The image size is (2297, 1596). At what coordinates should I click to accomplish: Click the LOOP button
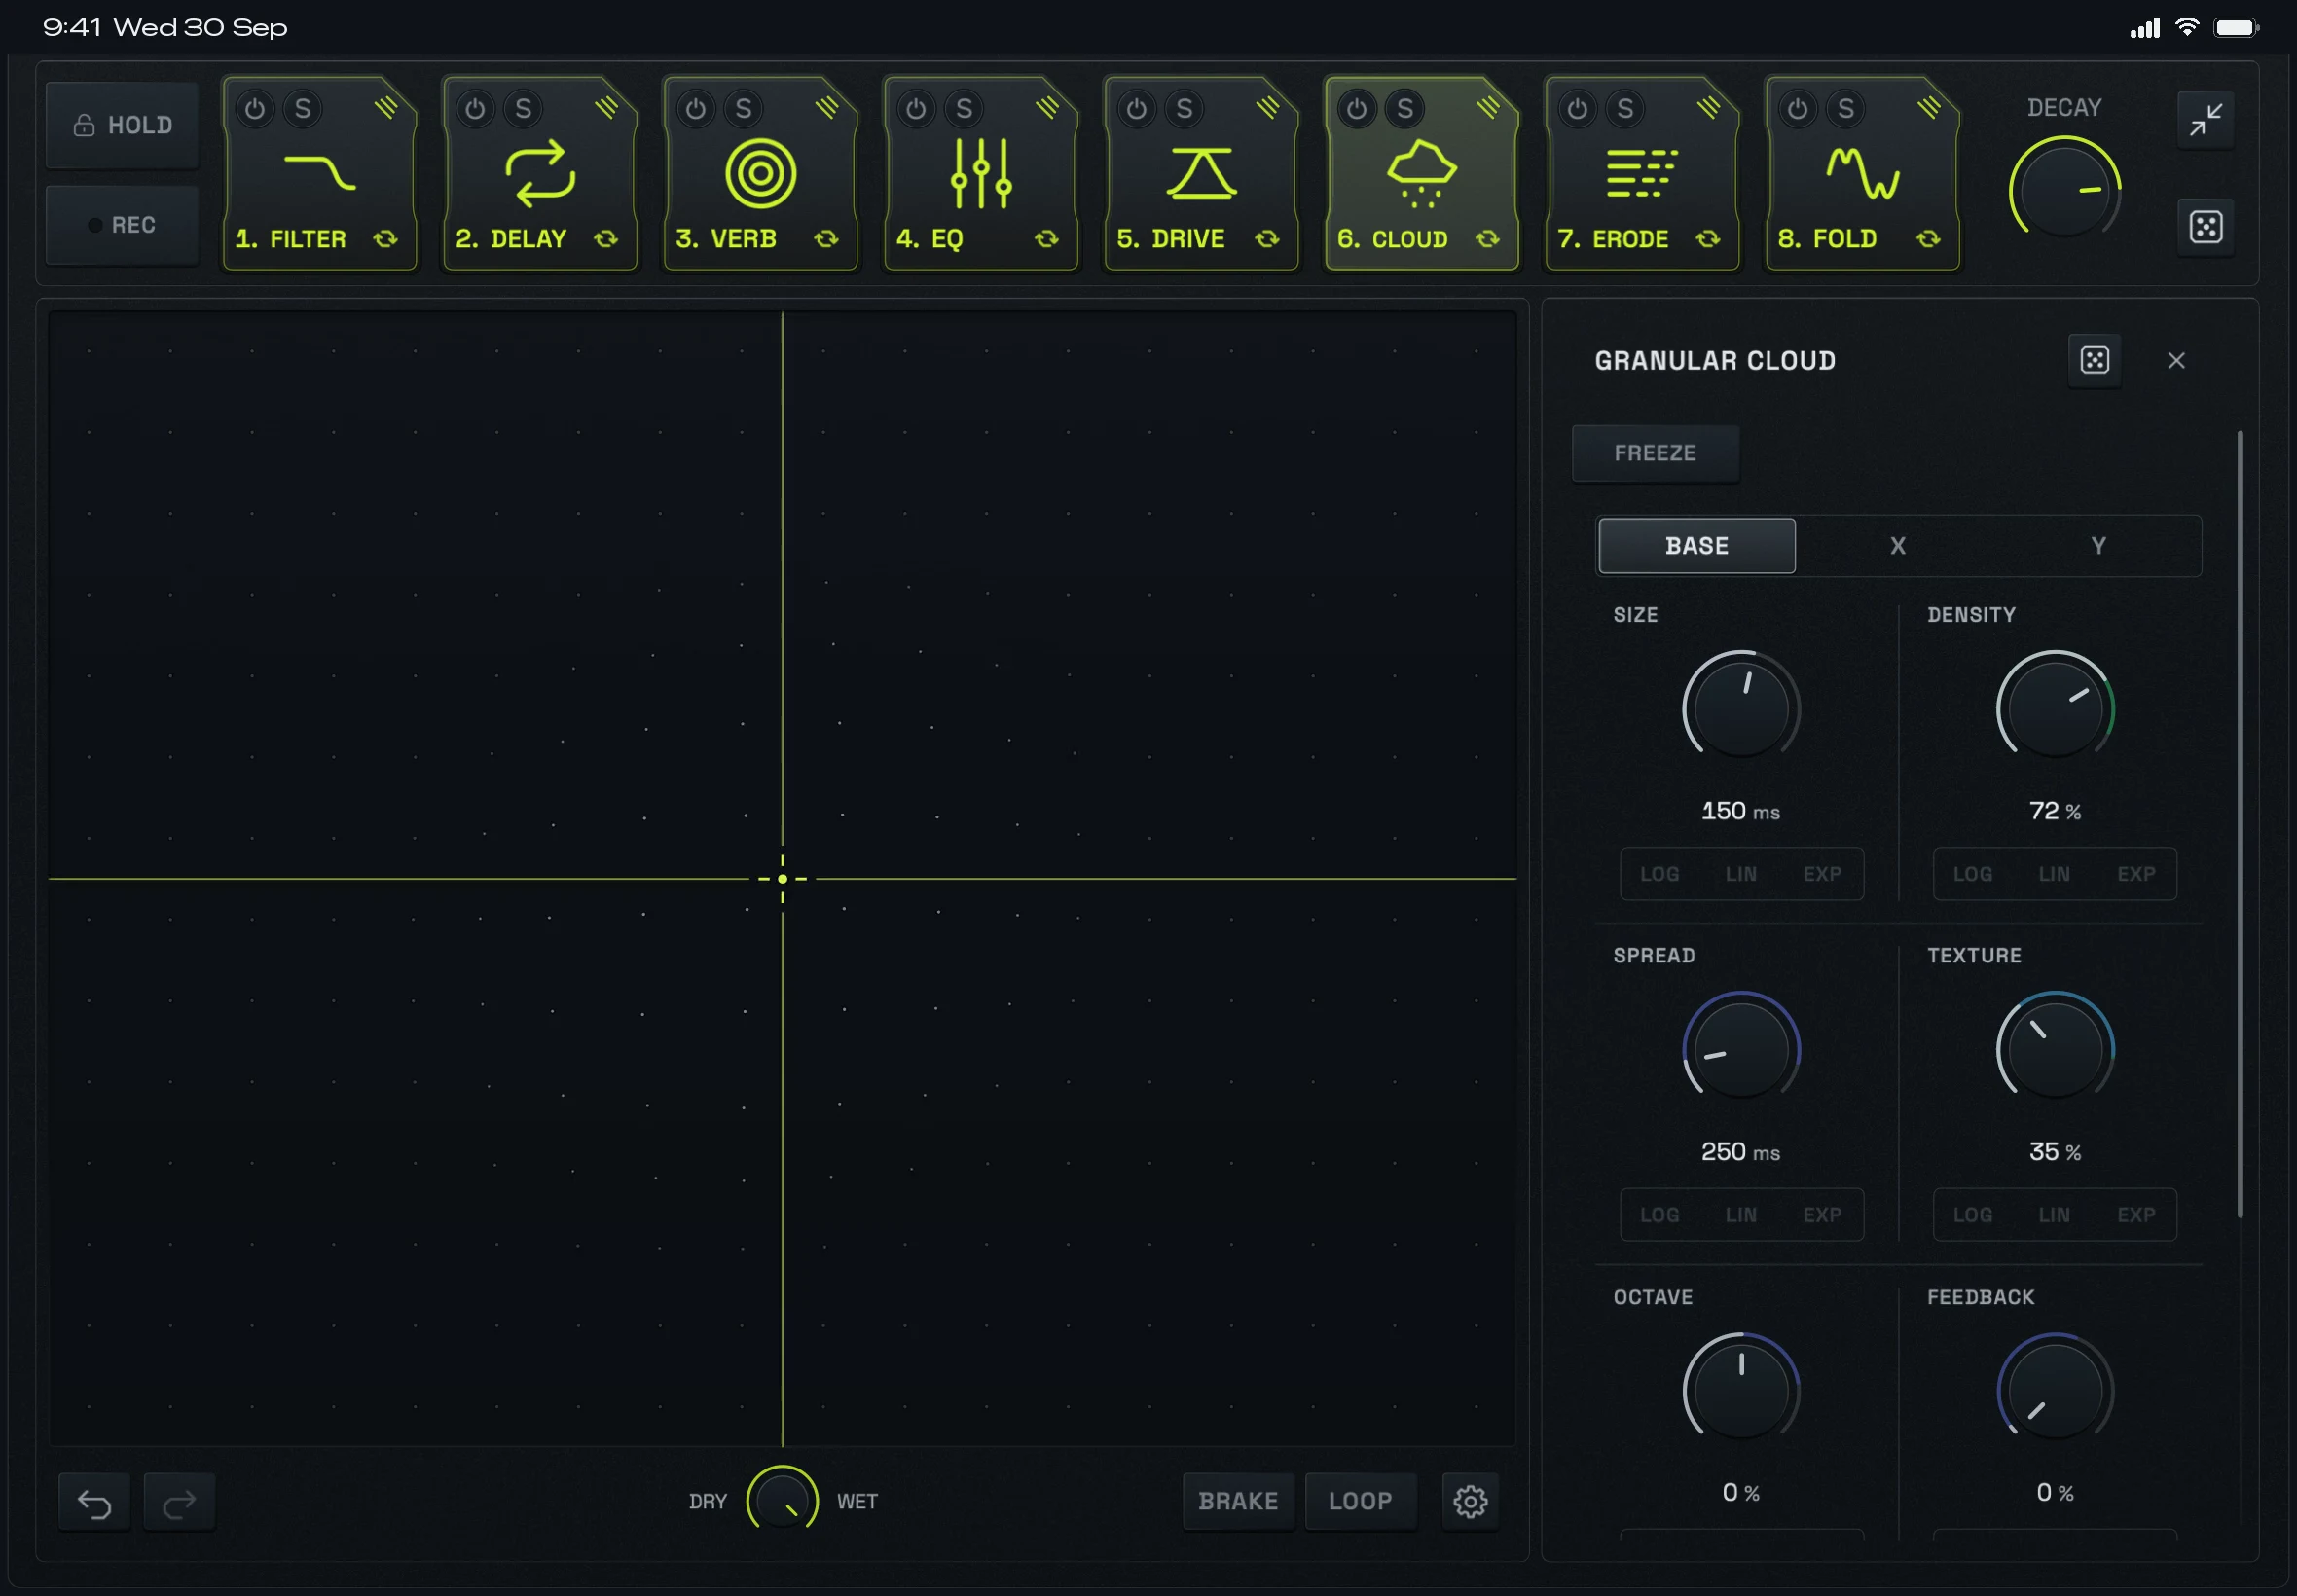(x=1360, y=1501)
